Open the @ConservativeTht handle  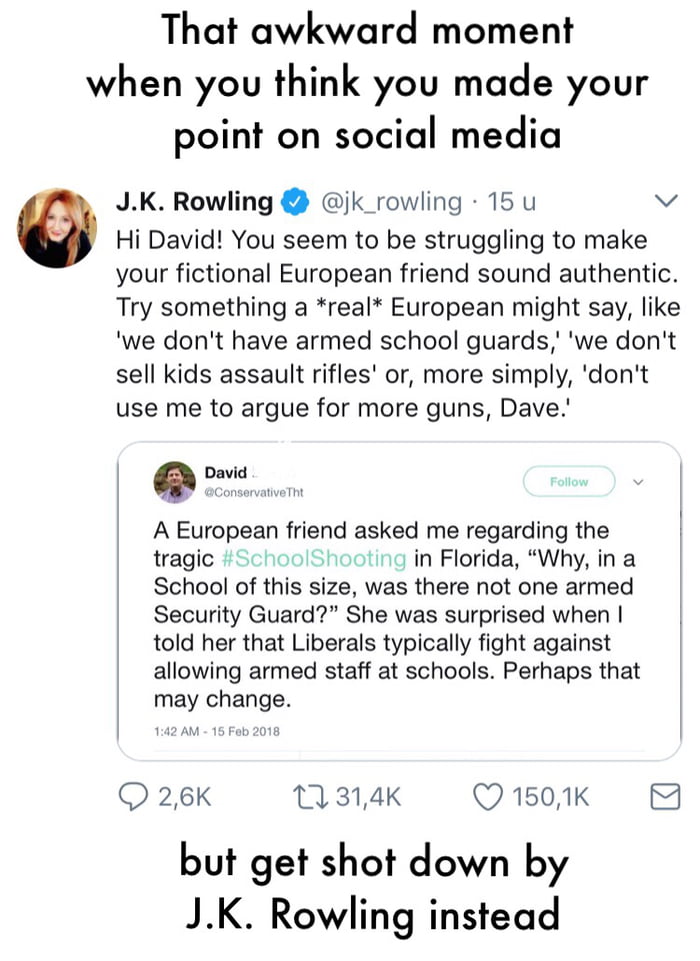pyautogui.click(x=256, y=493)
